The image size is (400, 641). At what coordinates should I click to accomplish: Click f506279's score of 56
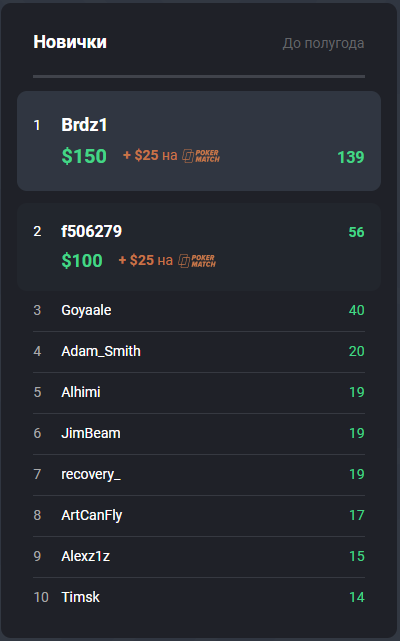tap(356, 232)
